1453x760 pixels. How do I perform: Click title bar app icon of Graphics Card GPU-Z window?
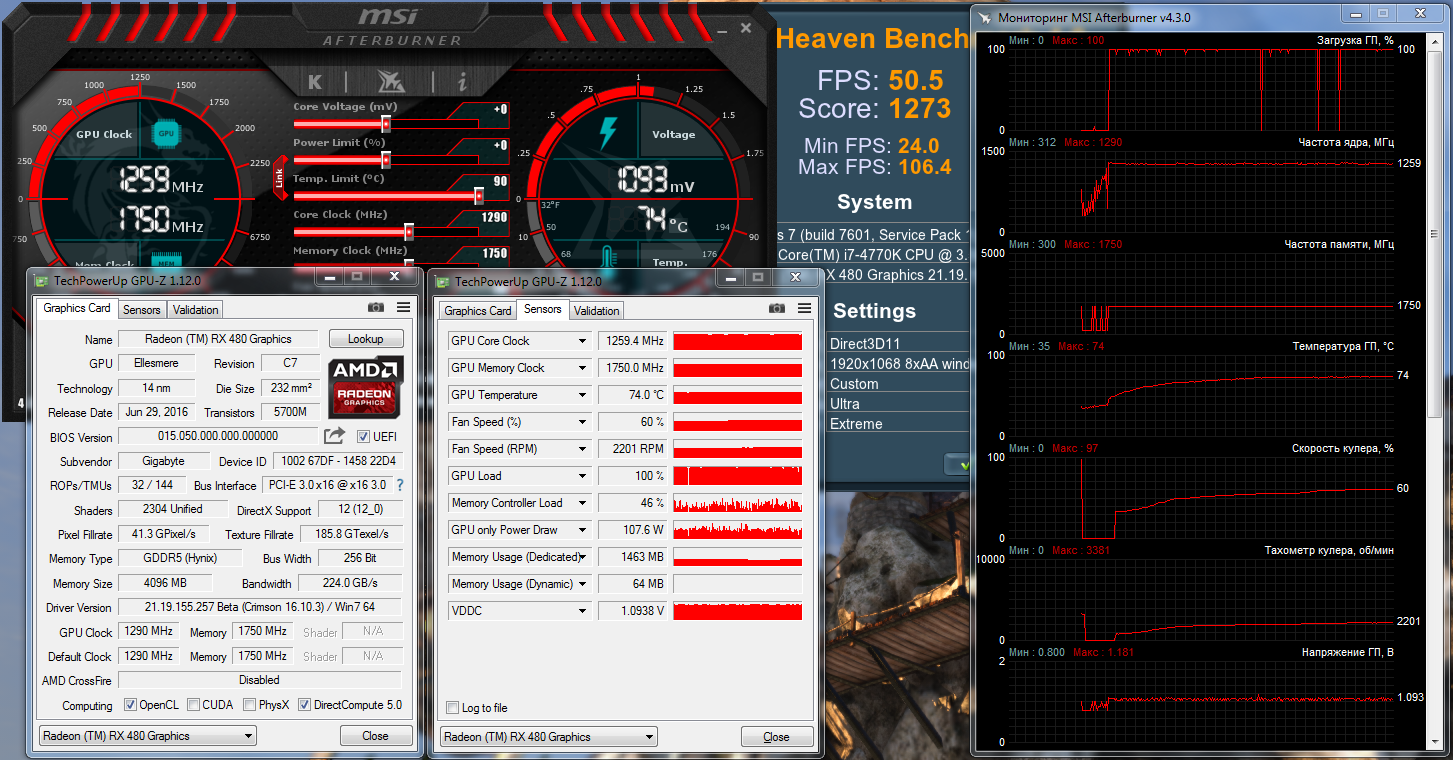pos(39,281)
